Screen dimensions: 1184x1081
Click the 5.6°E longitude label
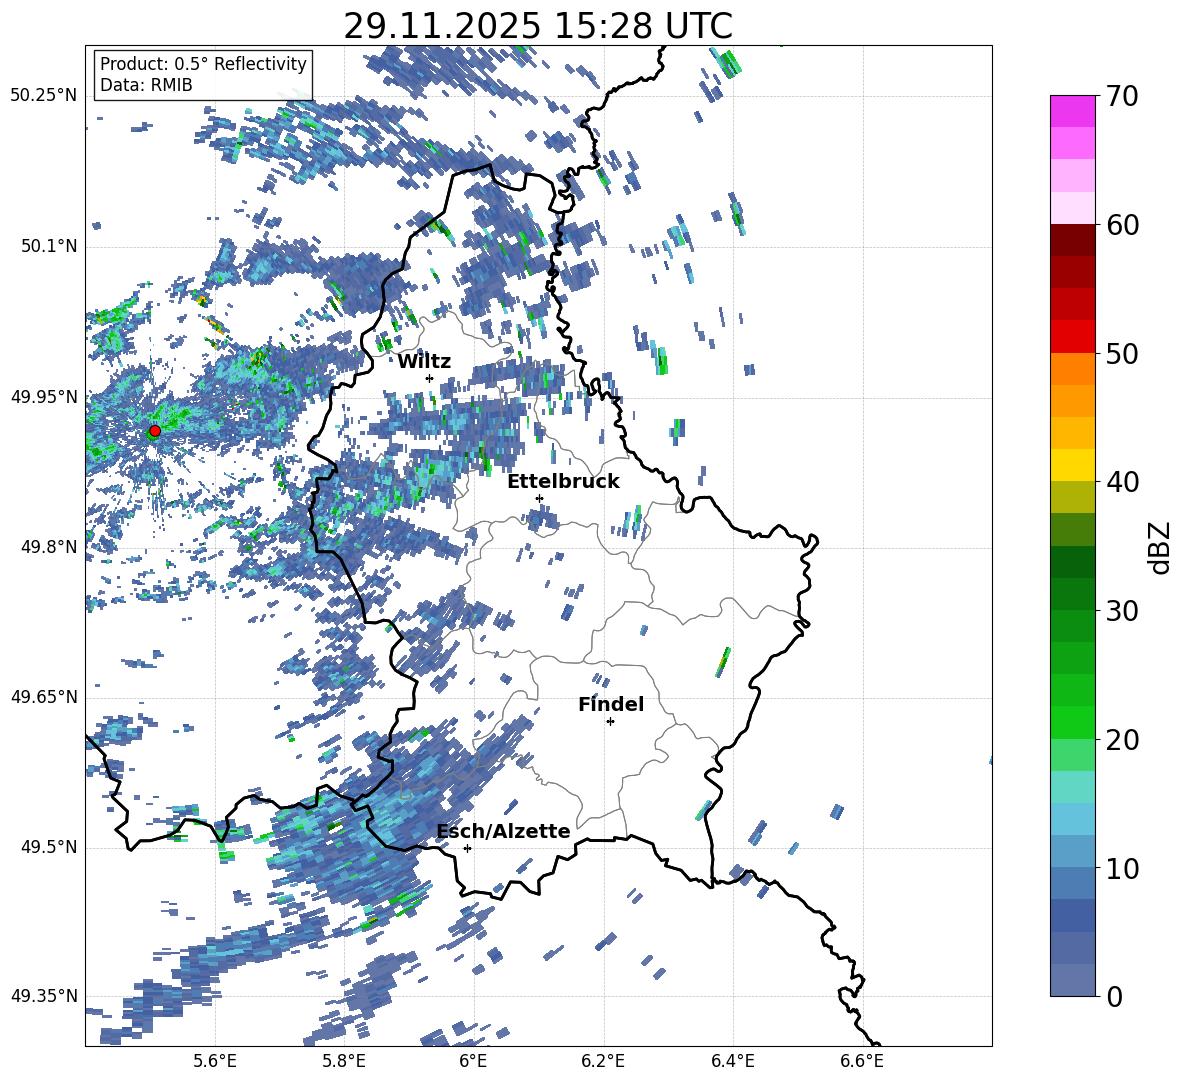pyautogui.click(x=215, y=1062)
